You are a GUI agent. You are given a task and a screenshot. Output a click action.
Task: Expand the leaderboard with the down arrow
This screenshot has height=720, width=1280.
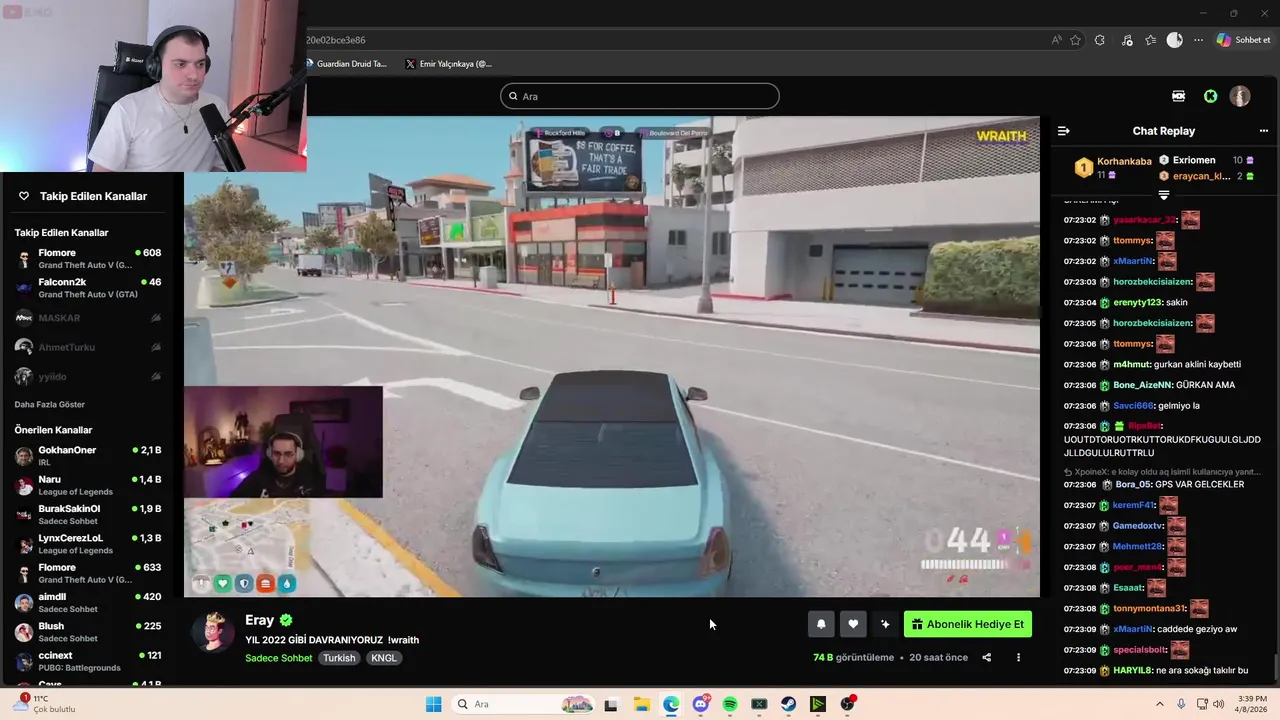(x=1164, y=194)
